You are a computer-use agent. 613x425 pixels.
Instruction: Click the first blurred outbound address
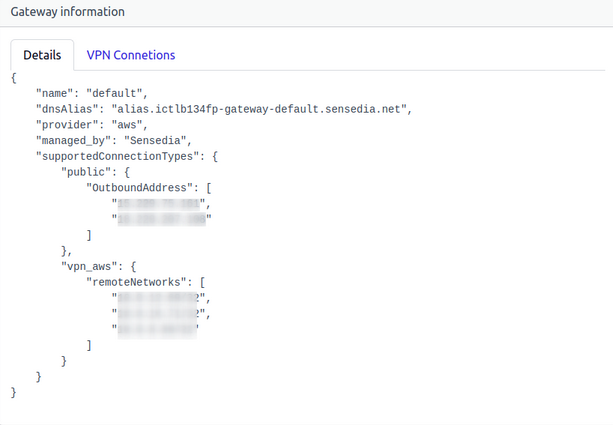(160, 204)
